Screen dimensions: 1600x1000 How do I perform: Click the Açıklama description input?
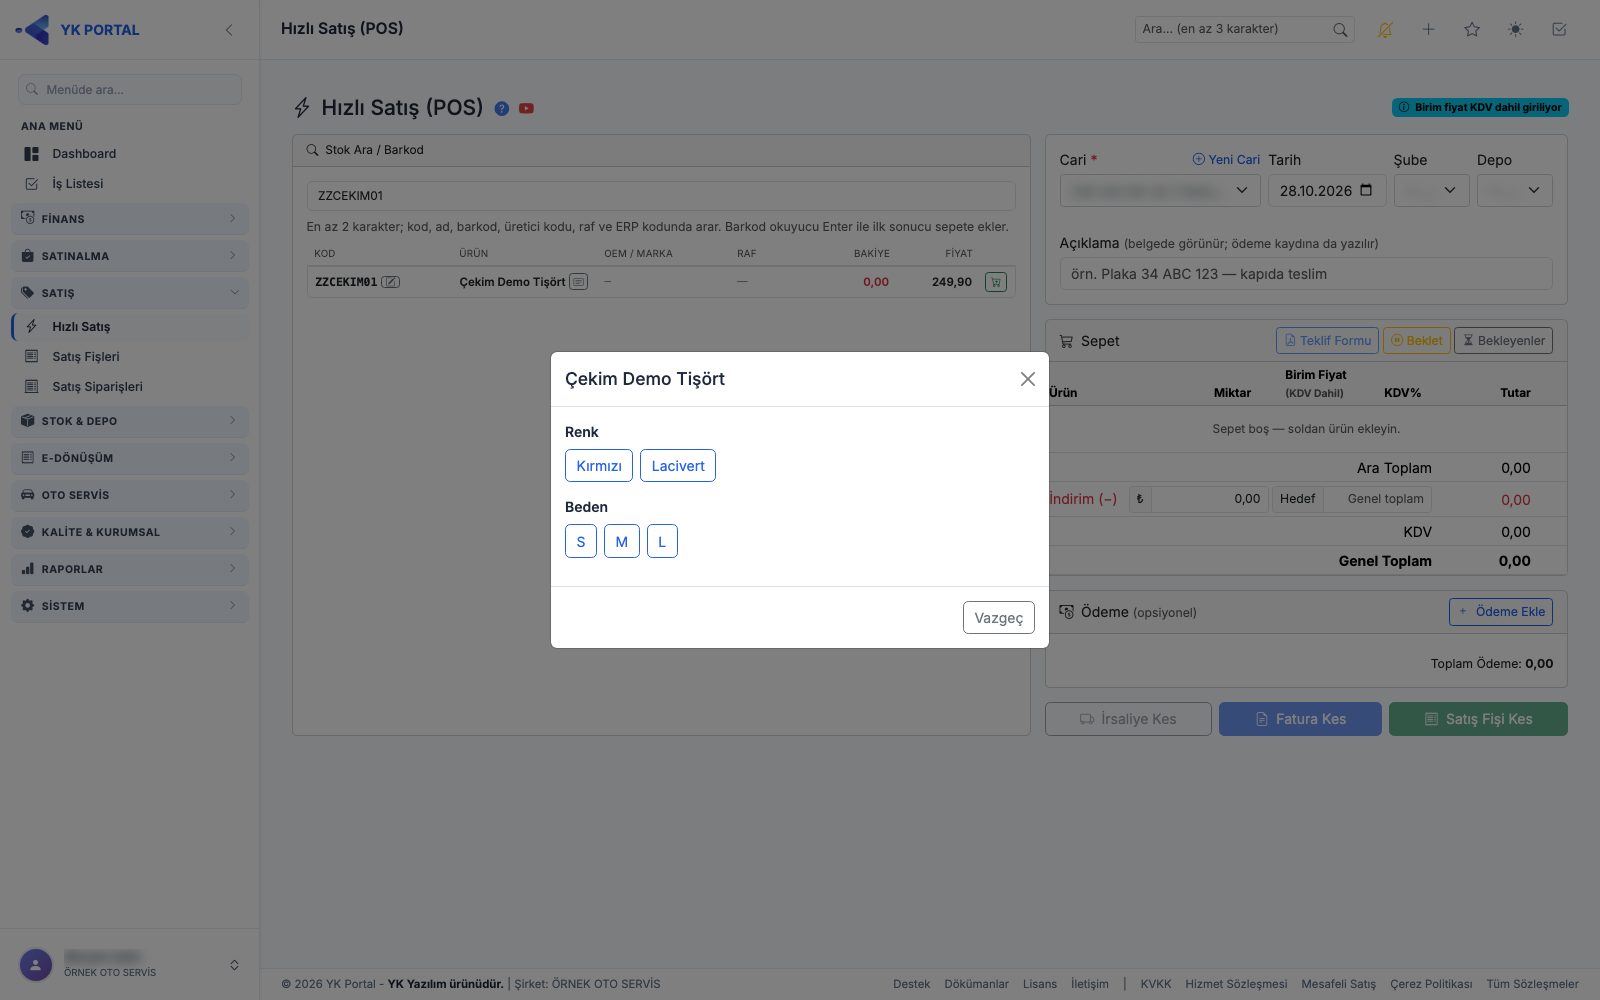[1306, 274]
